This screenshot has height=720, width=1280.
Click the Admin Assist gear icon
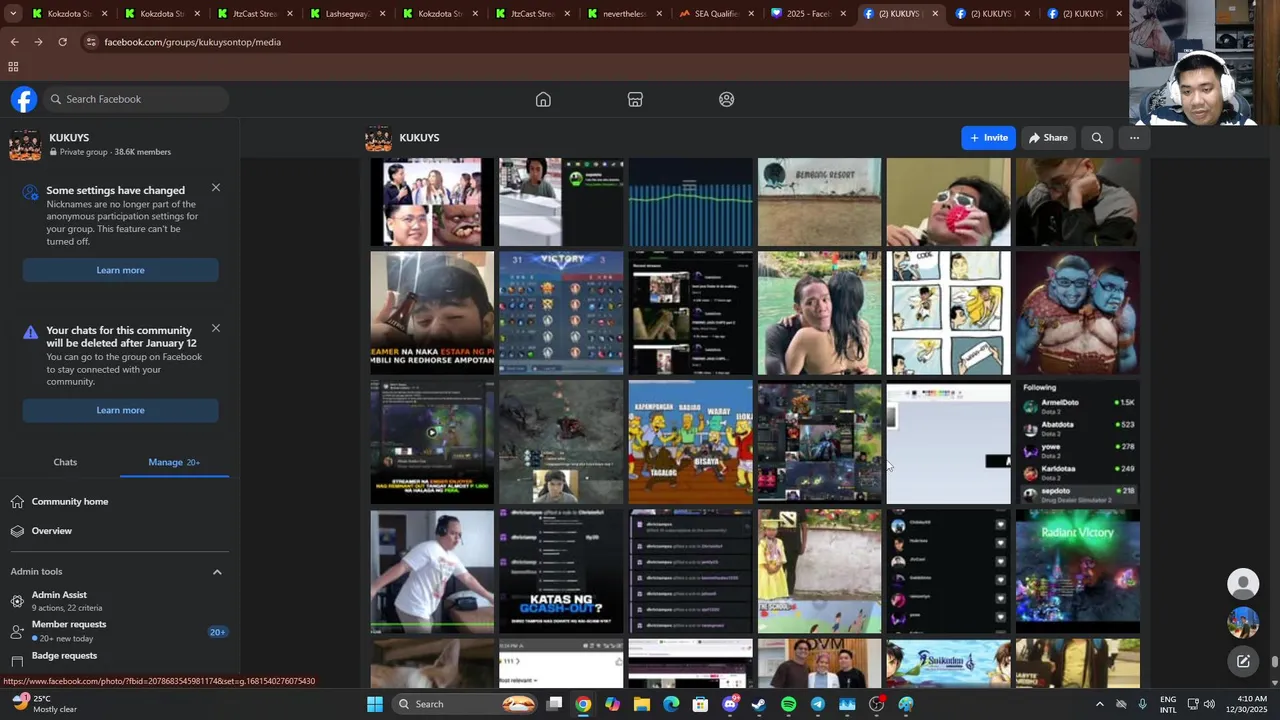pos(17,601)
